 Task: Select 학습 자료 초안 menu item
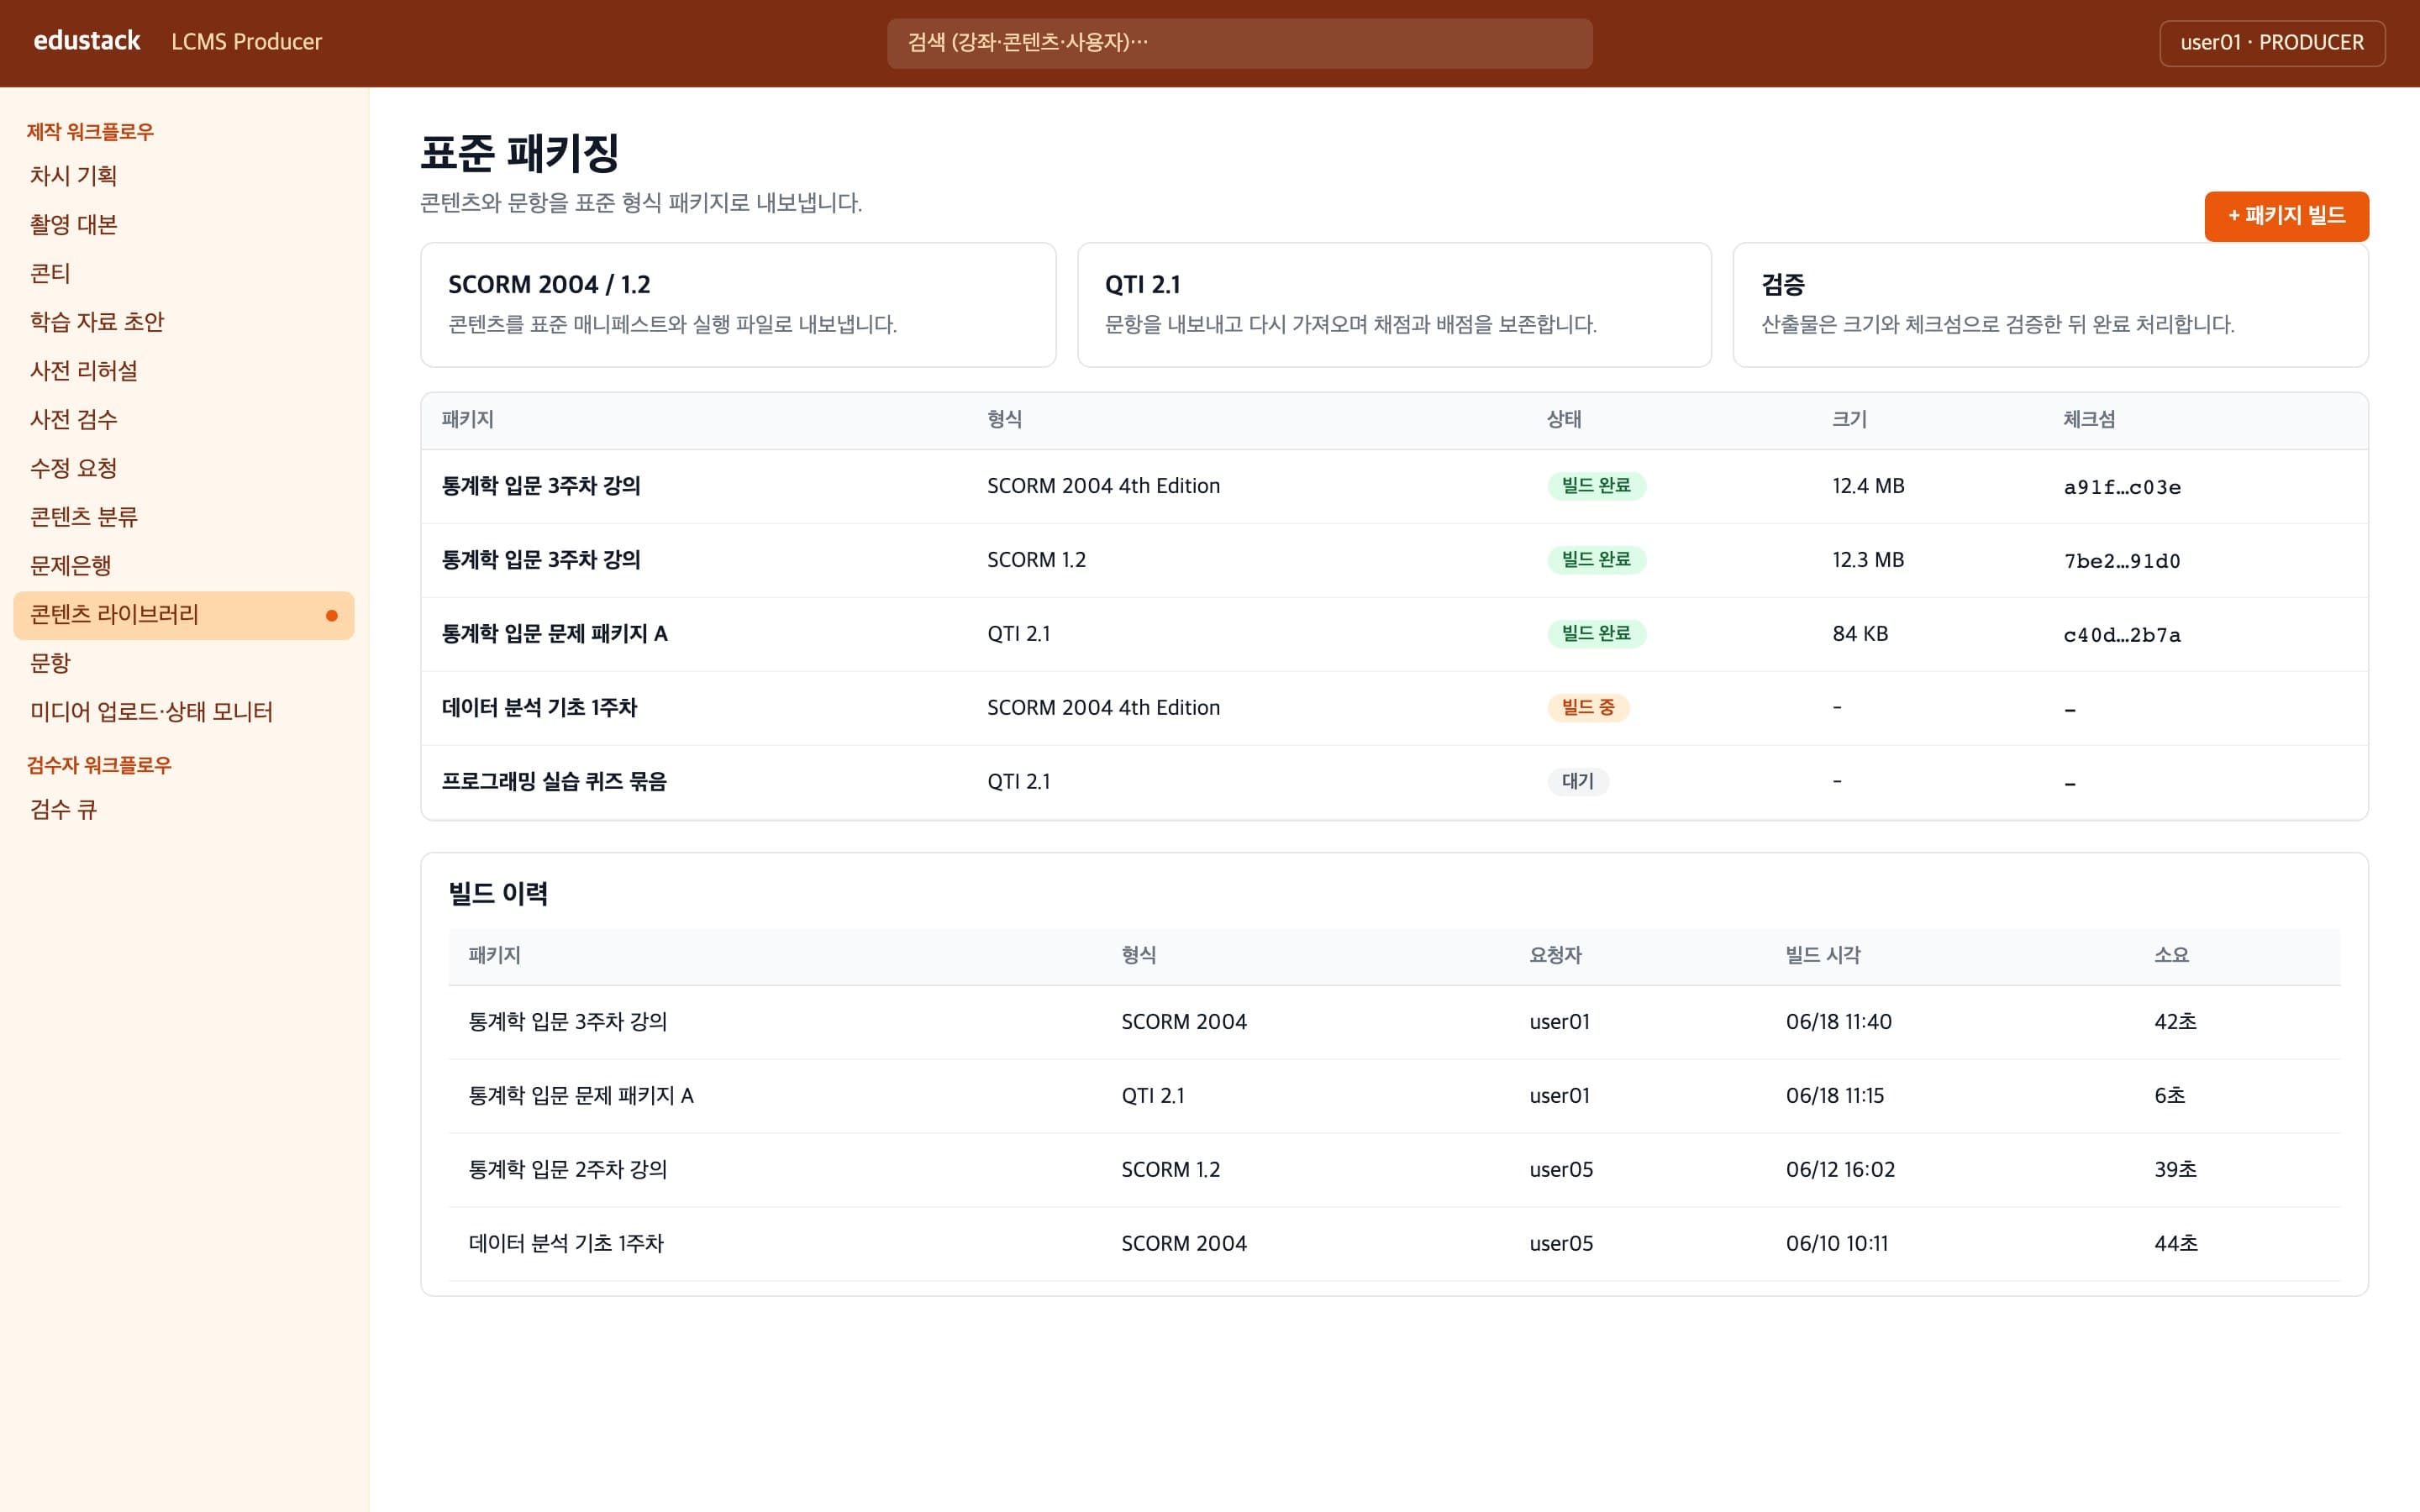click(184, 322)
